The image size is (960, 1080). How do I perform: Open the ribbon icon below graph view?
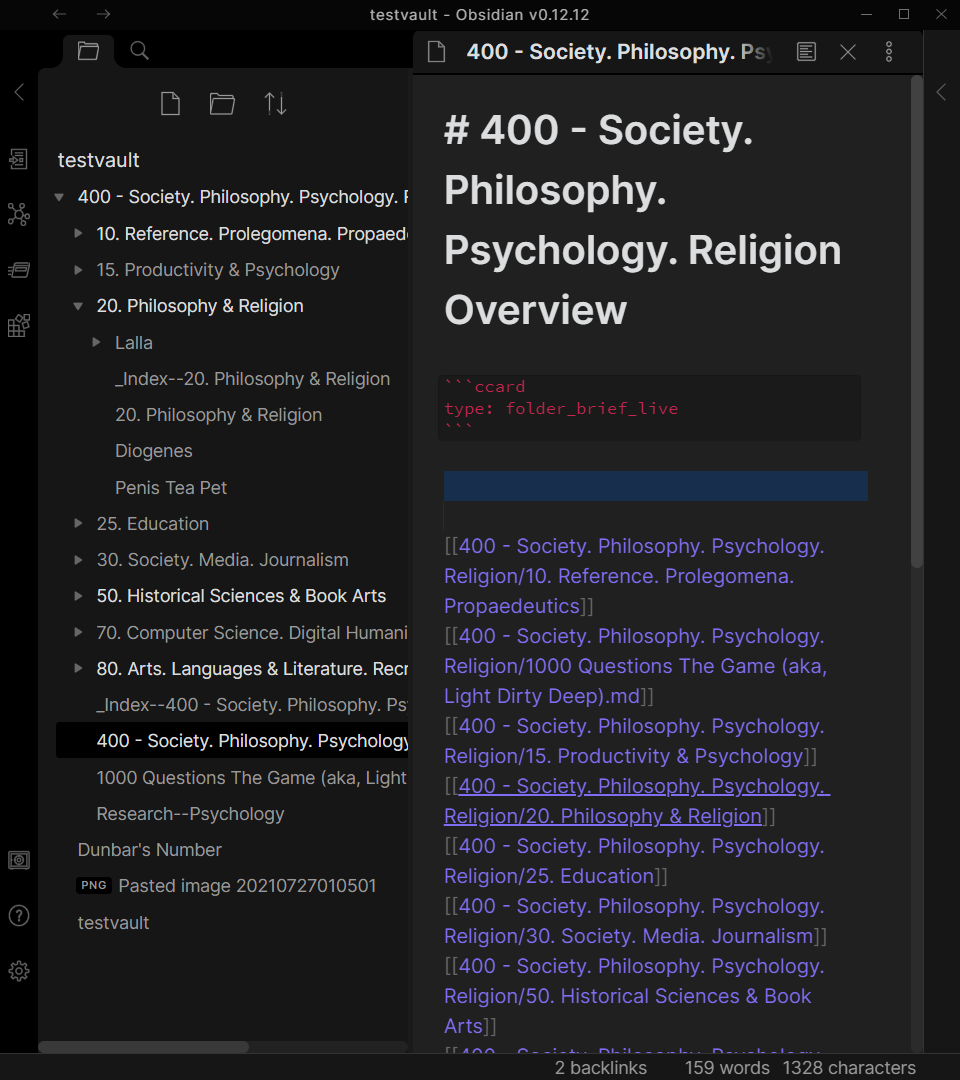pos(19,269)
